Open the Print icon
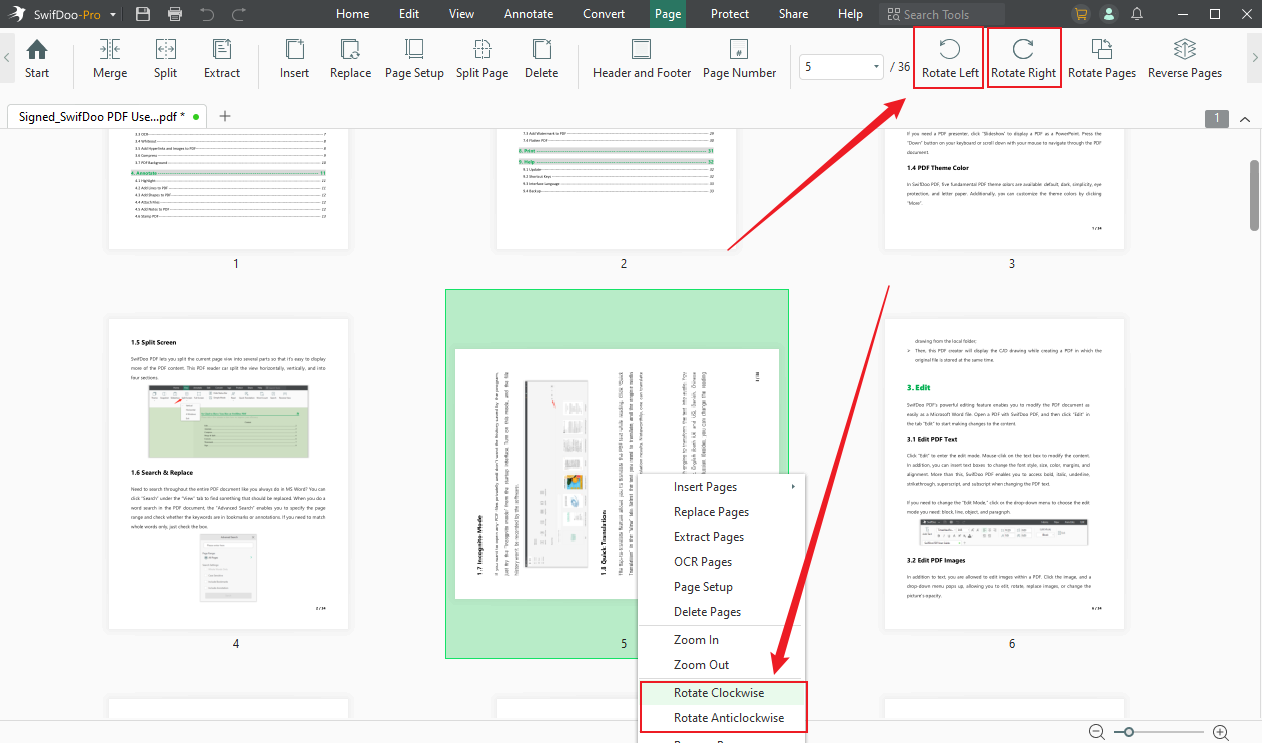 175,13
